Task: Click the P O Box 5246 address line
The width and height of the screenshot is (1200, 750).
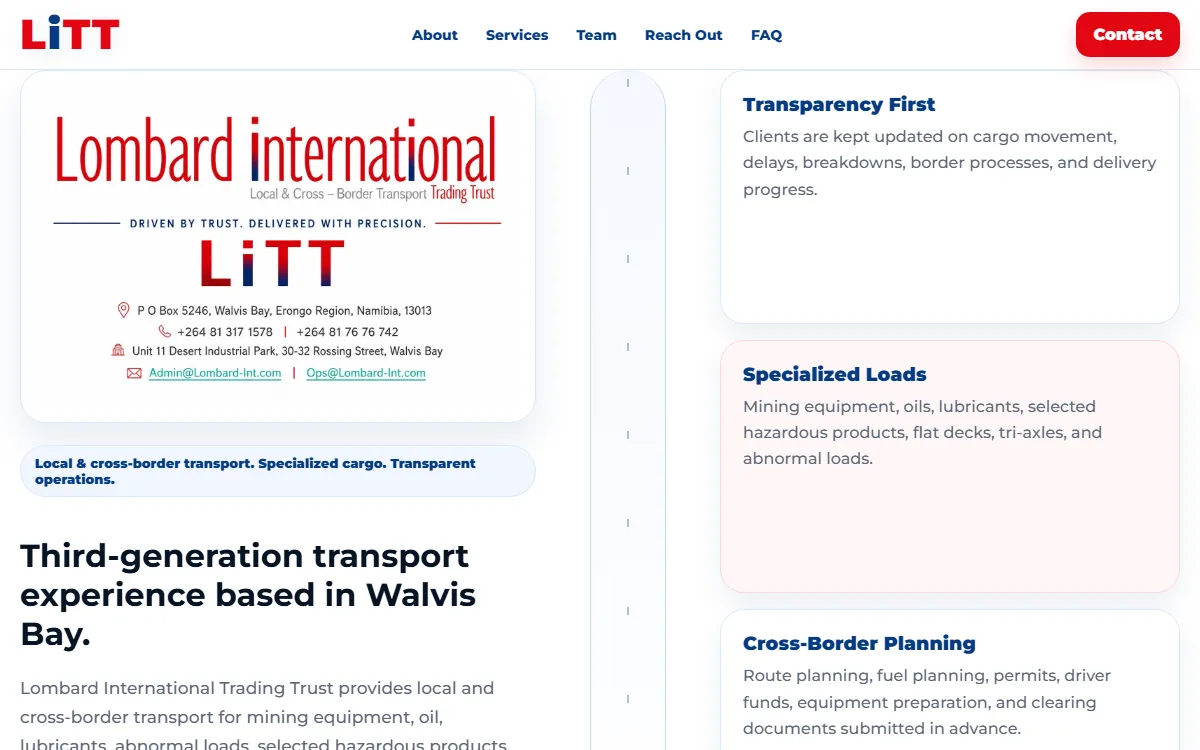Action: (x=285, y=311)
